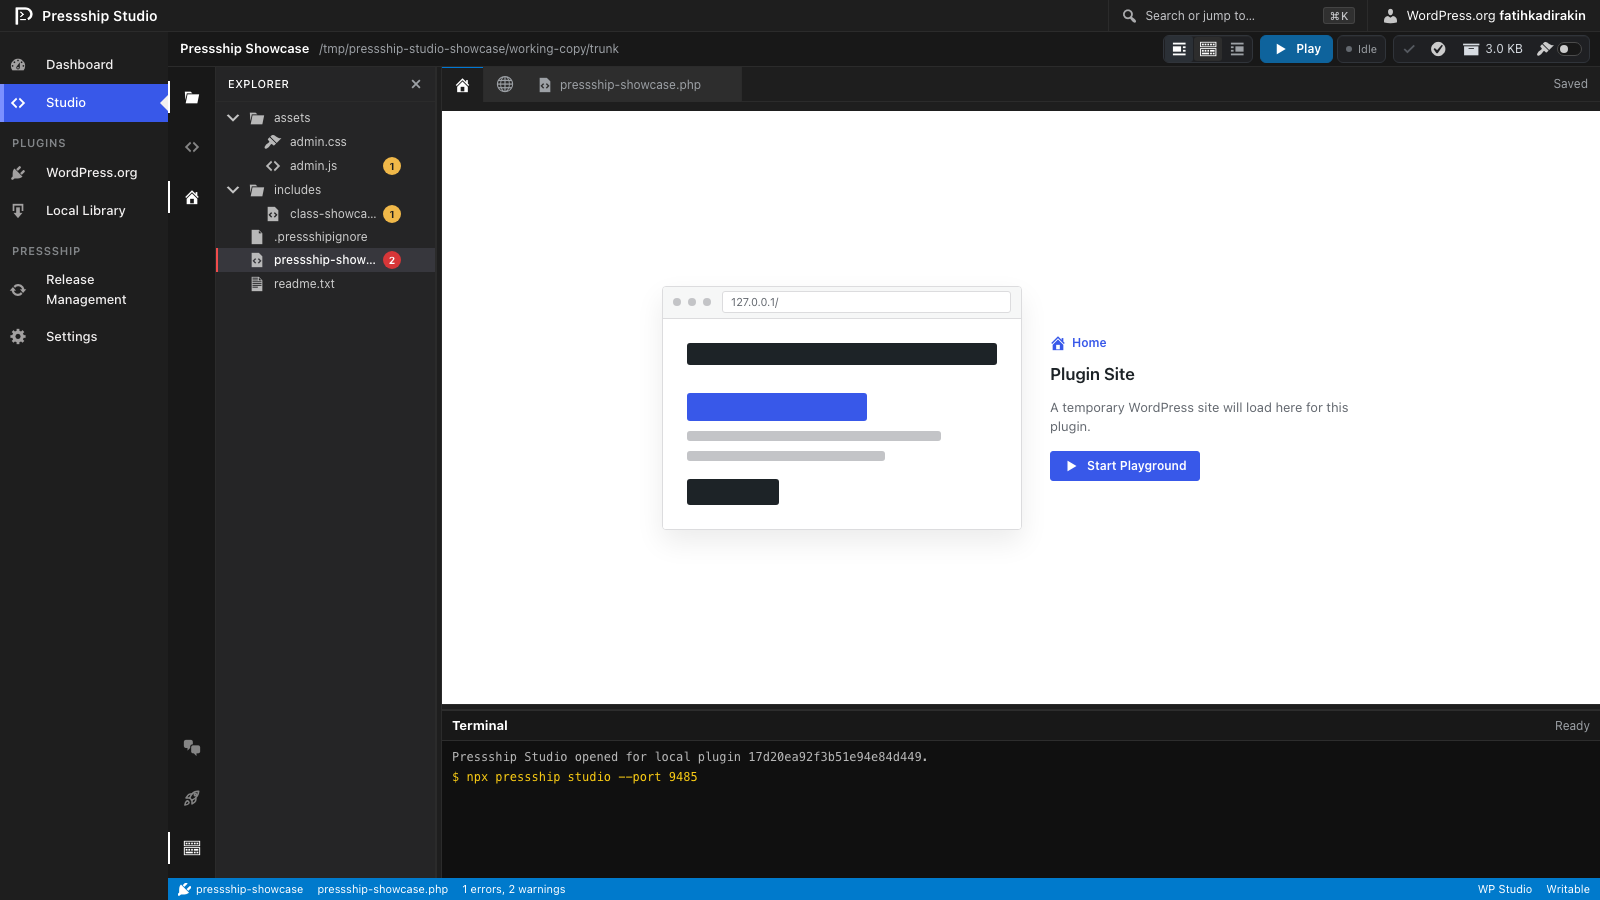Click the Home link above Plugin Site

1079,343
